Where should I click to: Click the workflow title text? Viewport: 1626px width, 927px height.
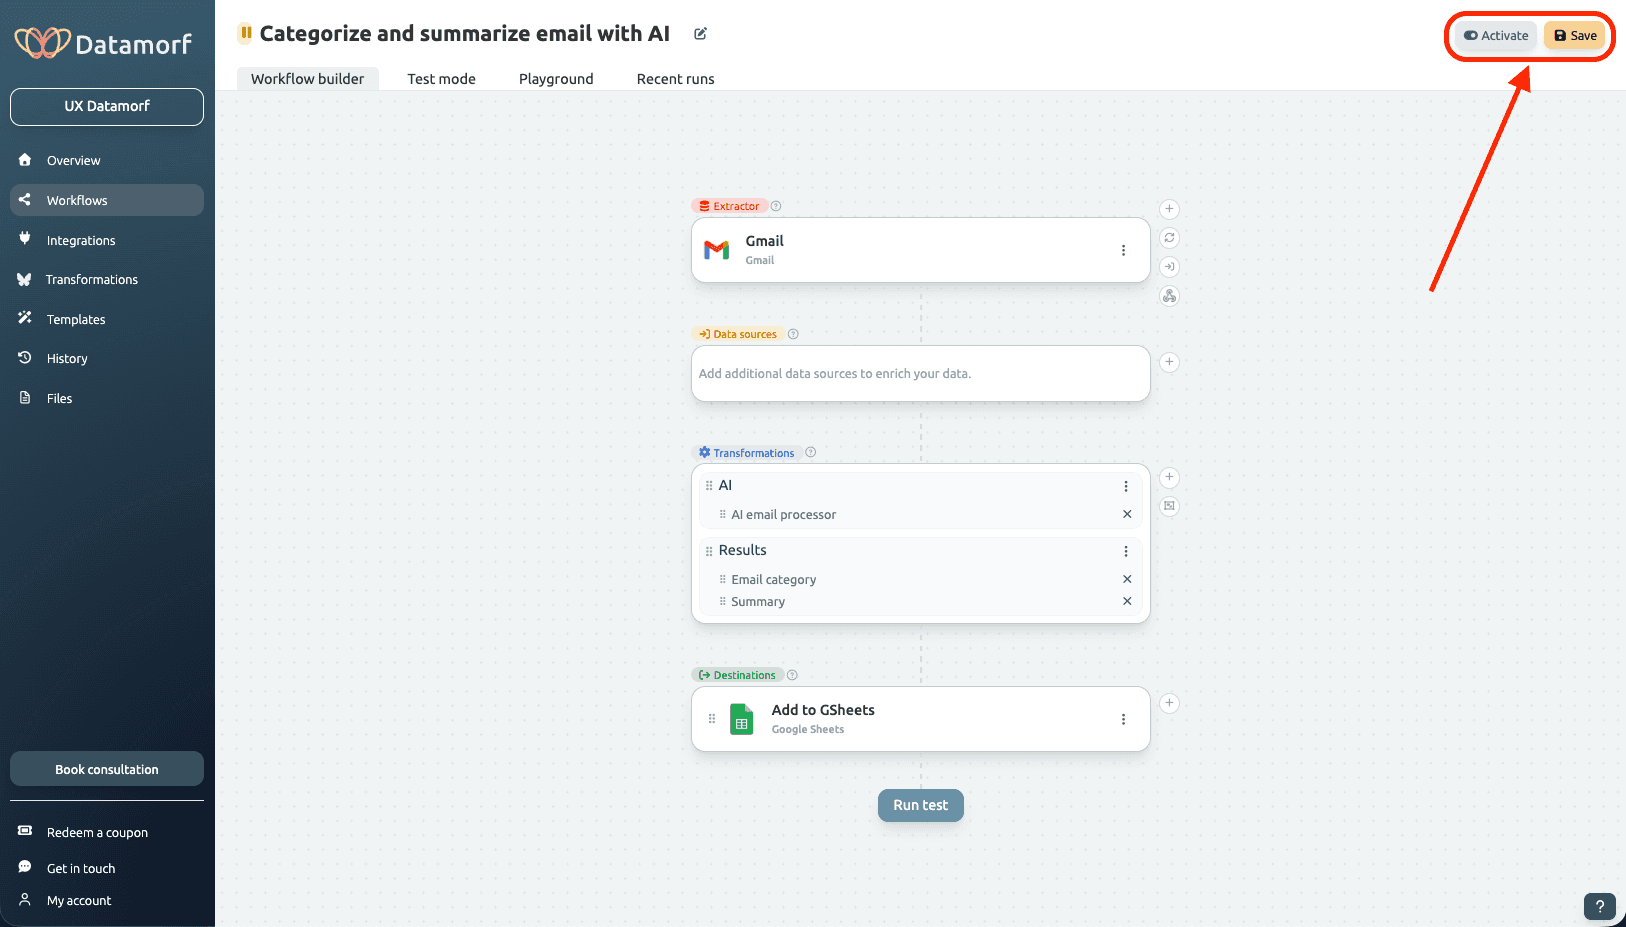[465, 33]
